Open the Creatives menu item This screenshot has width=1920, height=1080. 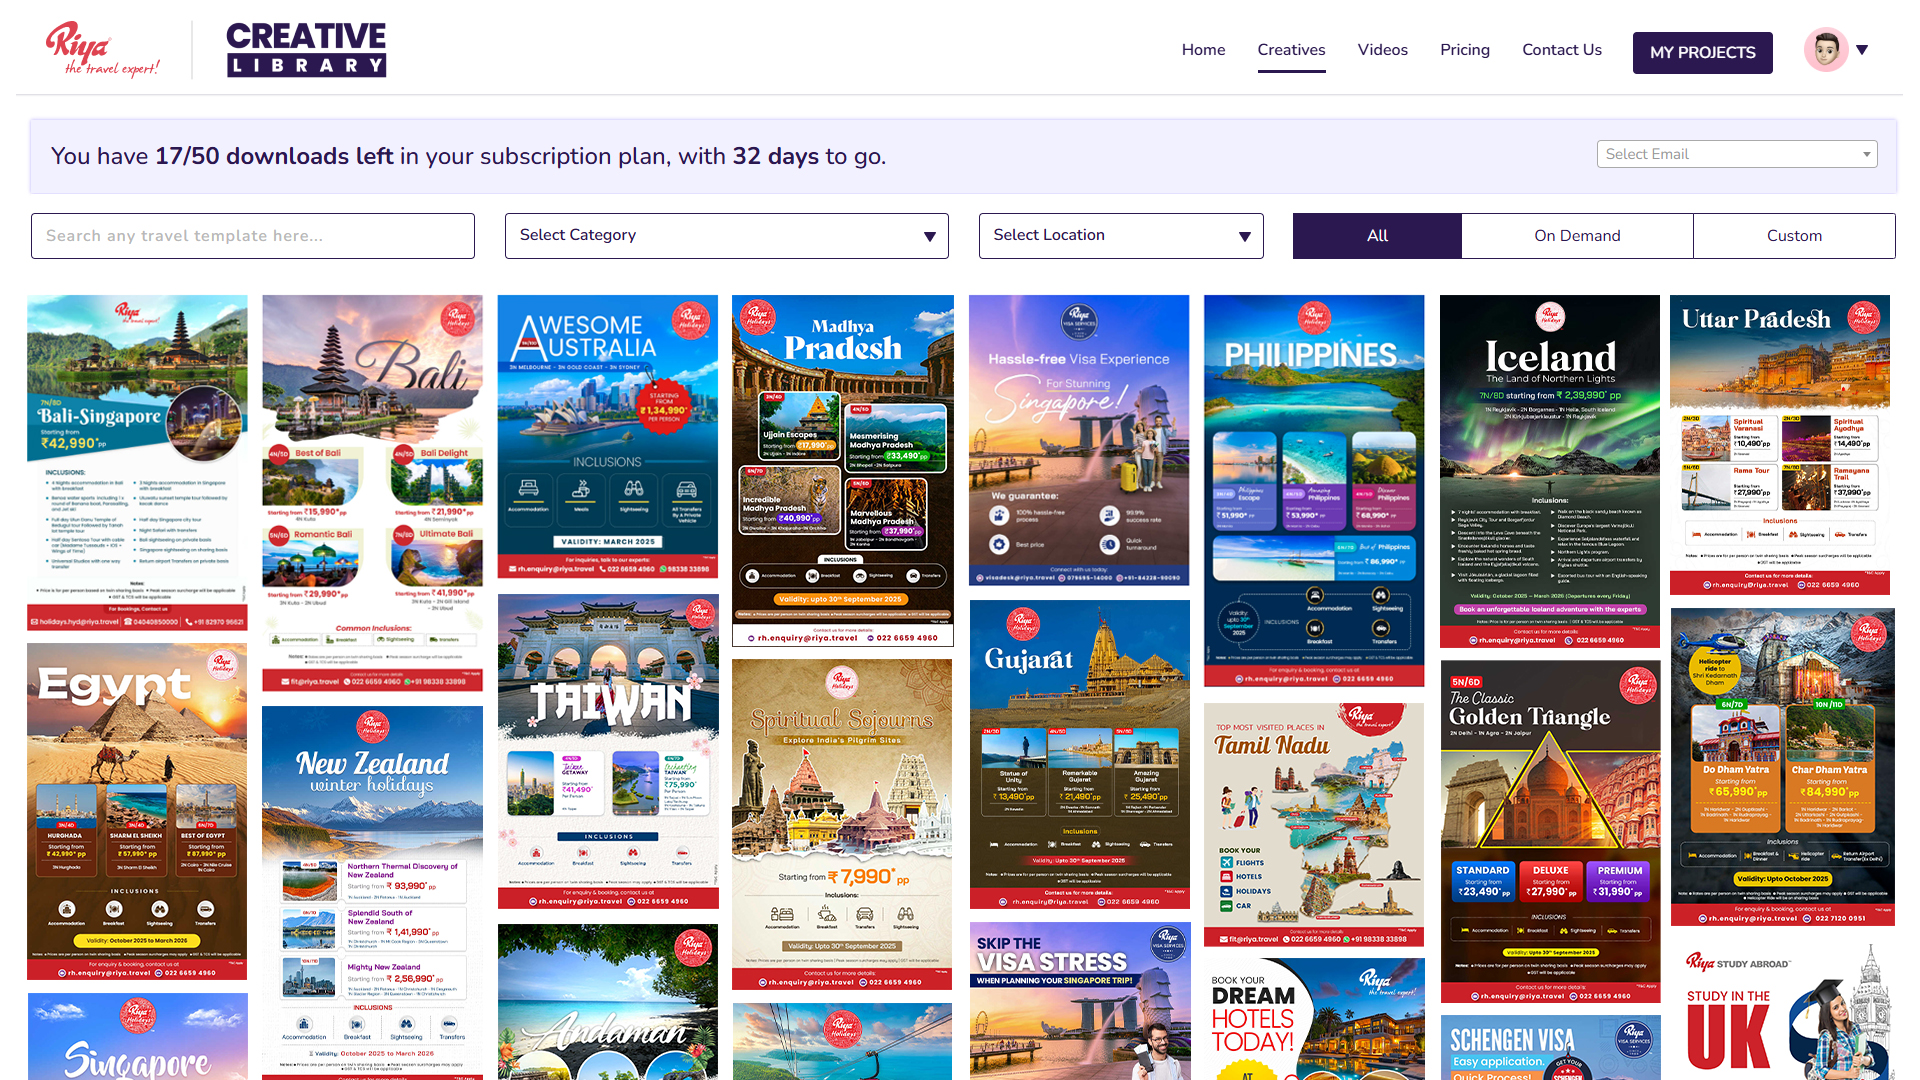coord(1291,50)
